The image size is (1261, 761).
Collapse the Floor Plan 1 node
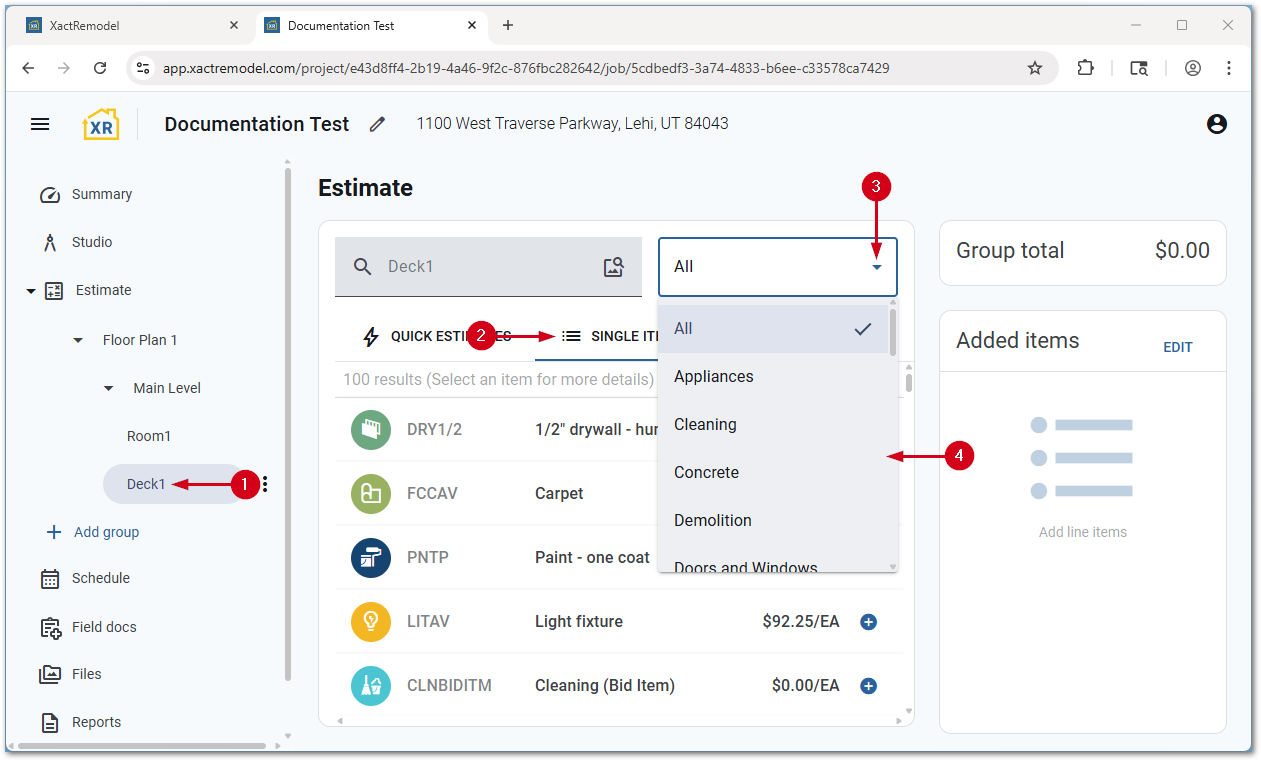point(79,340)
